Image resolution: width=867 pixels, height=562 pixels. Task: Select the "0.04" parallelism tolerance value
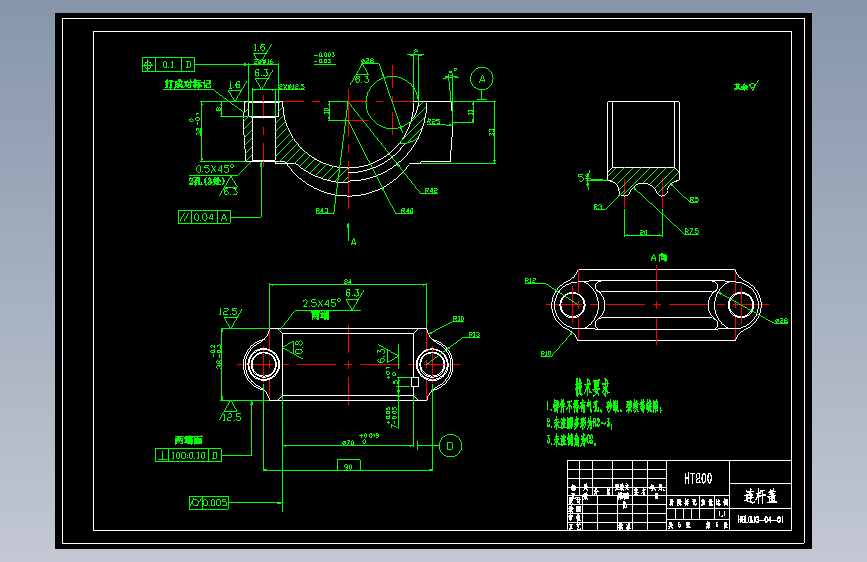(203, 217)
